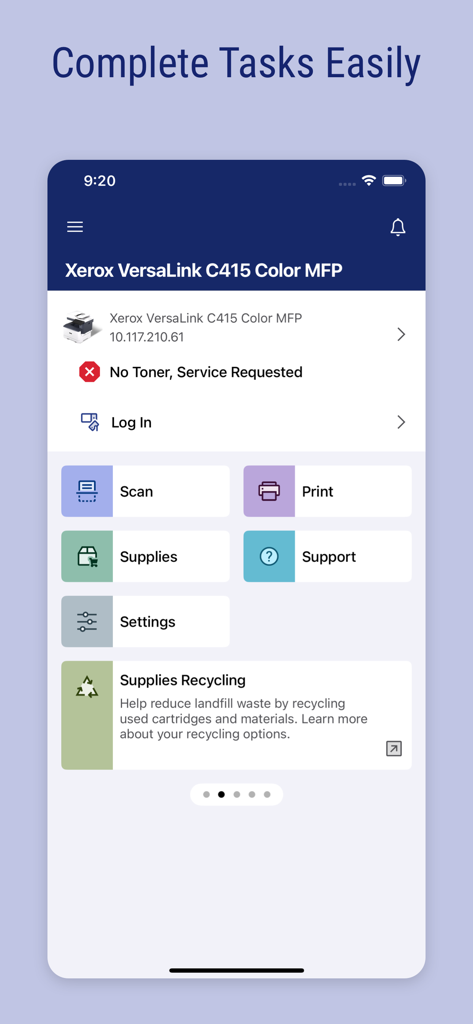The image size is (473, 1024).
Task: Open notifications bell
Action: pyautogui.click(x=398, y=227)
